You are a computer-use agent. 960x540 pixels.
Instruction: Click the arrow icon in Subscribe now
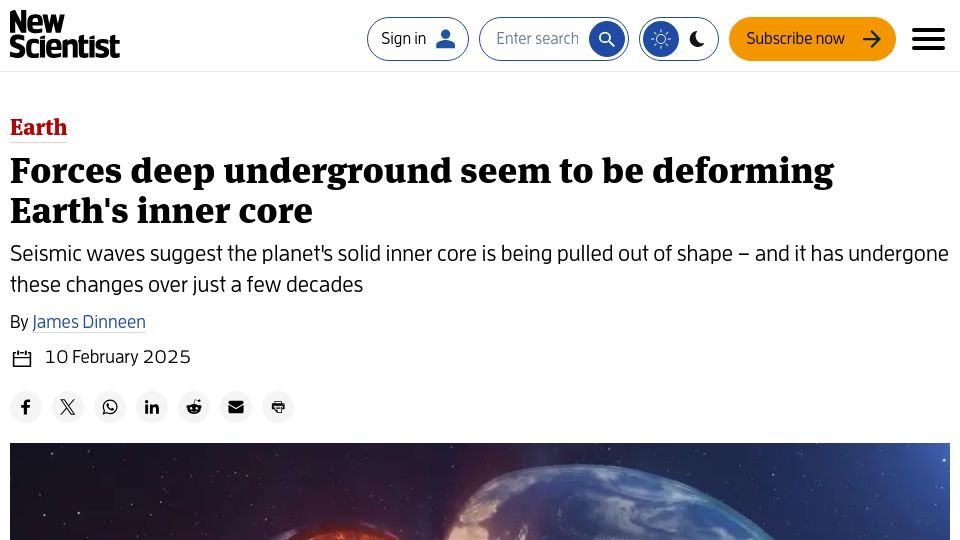[872, 39]
